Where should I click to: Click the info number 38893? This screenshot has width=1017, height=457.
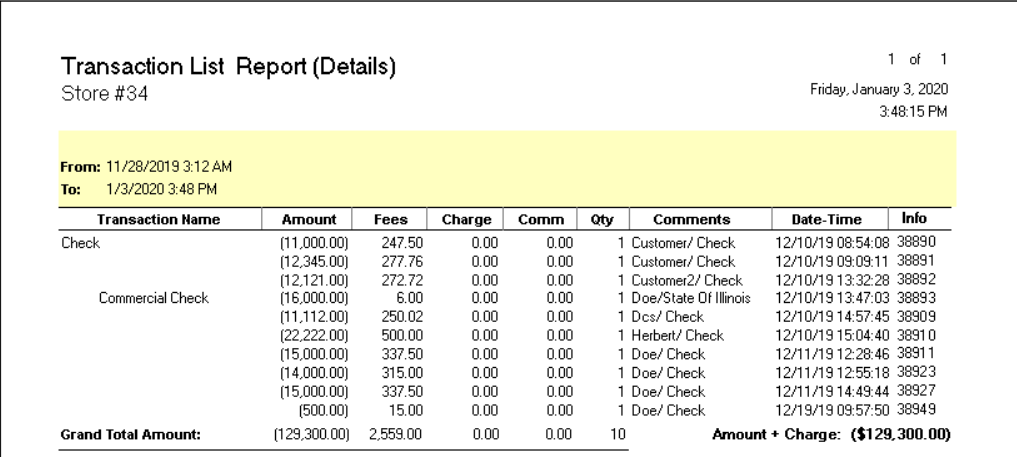(x=916, y=298)
